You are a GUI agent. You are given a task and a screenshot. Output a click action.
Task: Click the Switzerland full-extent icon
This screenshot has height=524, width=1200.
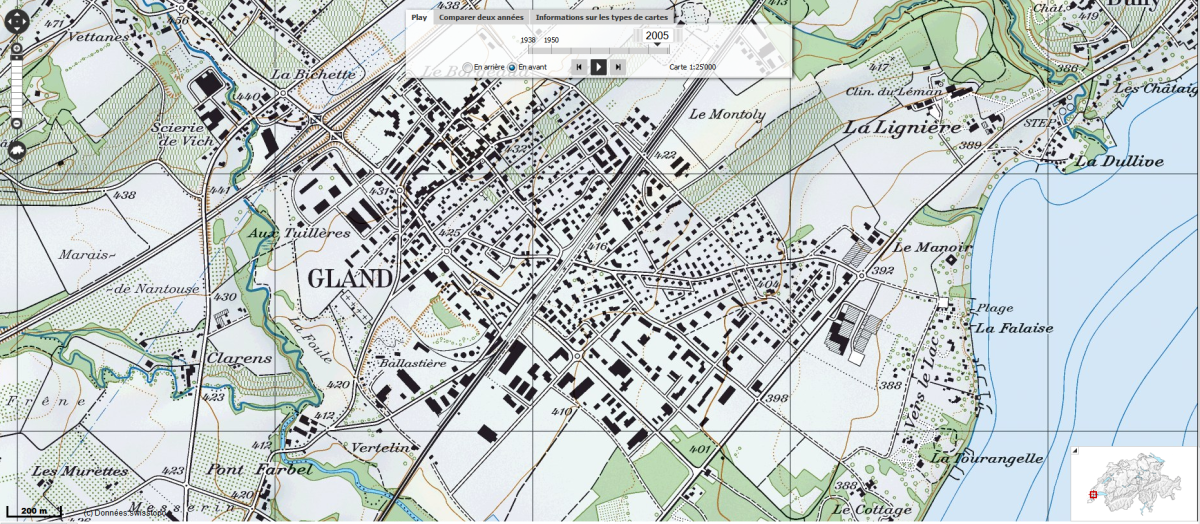pyautogui.click(x=17, y=150)
